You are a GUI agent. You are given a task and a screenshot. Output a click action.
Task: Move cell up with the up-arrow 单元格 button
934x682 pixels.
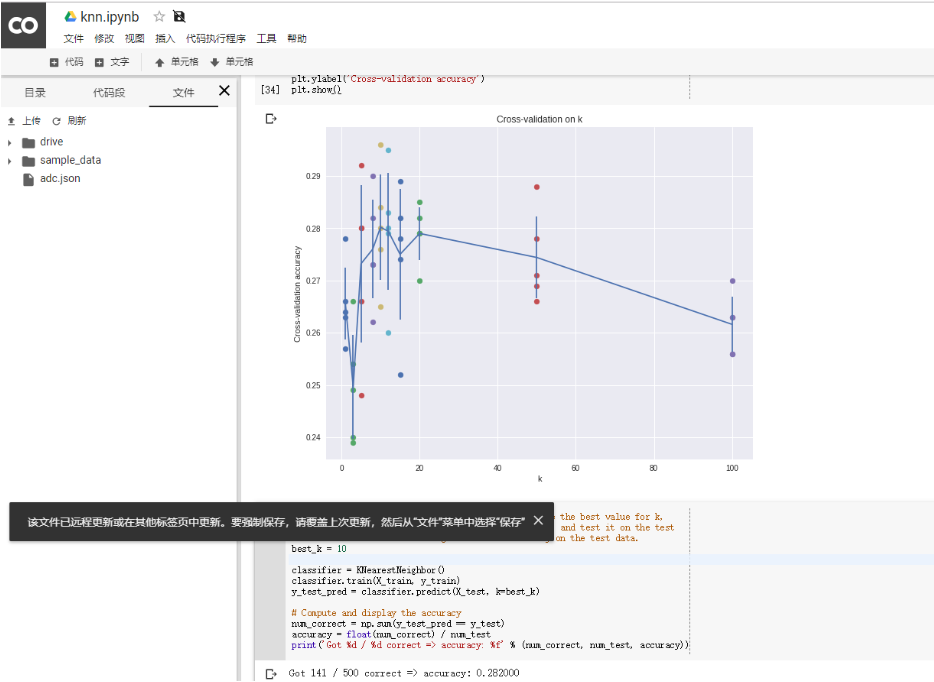click(176, 62)
